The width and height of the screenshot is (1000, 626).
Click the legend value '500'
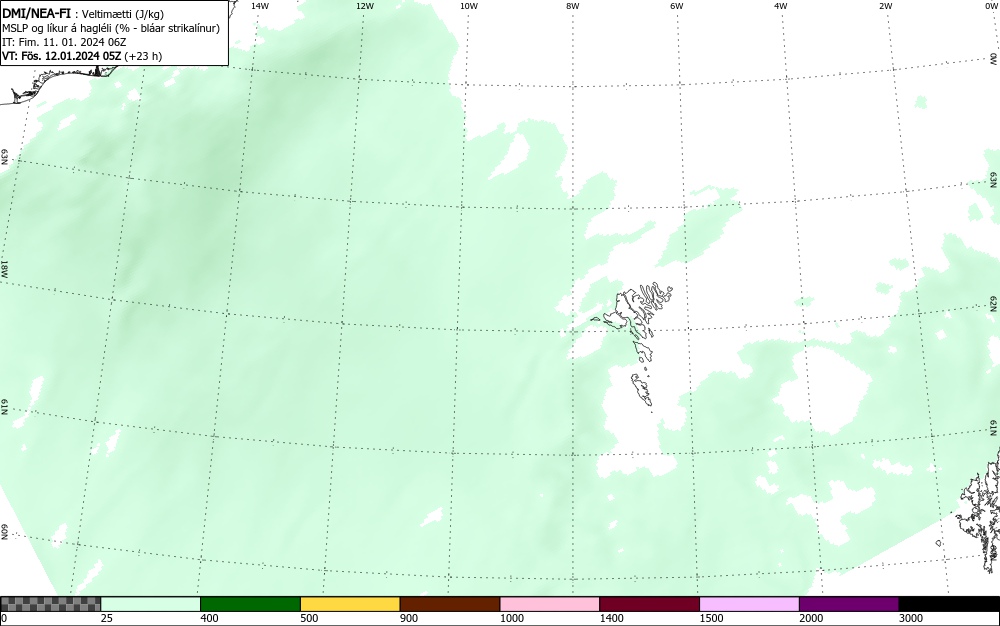pos(309,618)
